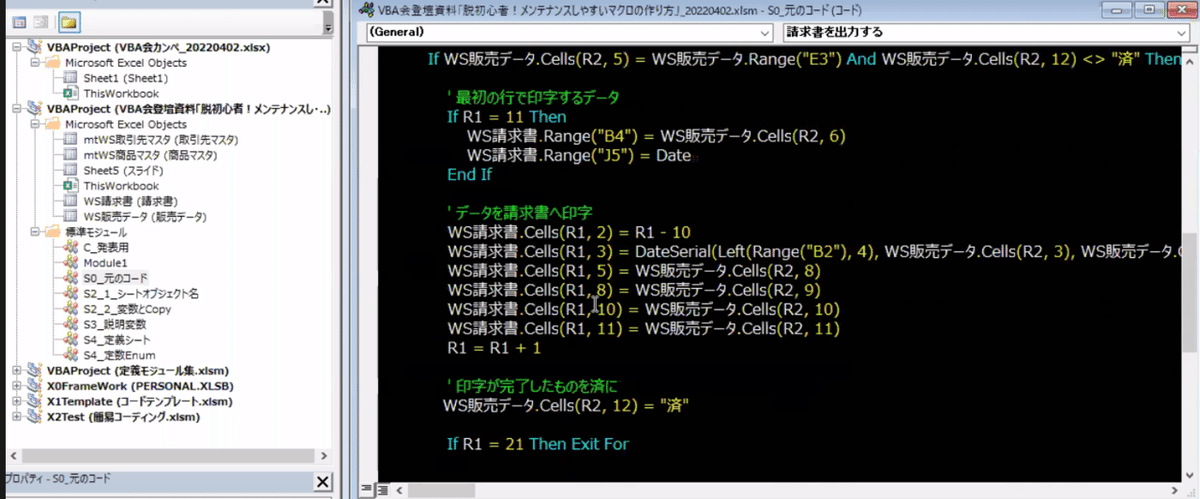Select the S2_1_シートオブジェクト名 module
The width and height of the screenshot is (1200, 499).
click(x=143, y=293)
